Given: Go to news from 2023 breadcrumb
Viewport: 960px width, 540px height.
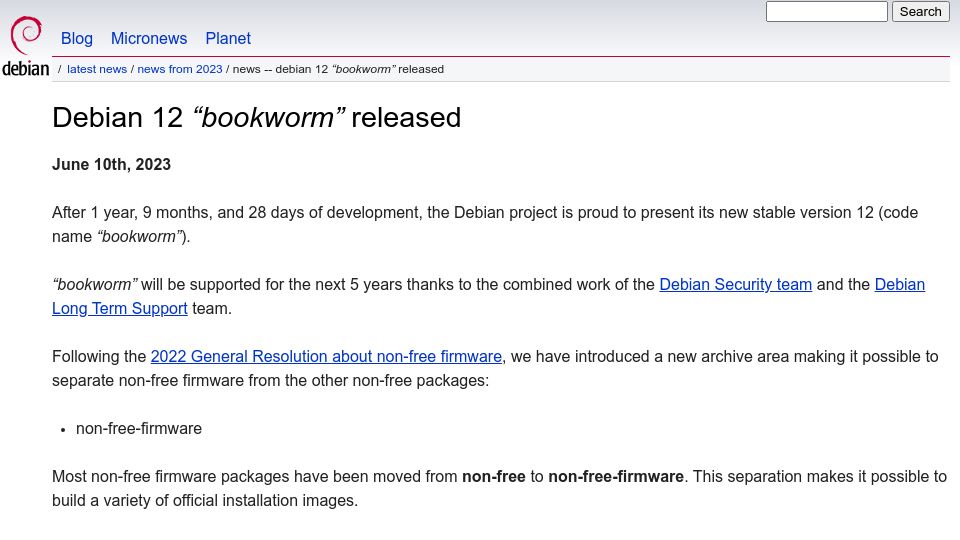Looking at the screenshot, I should coord(179,69).
